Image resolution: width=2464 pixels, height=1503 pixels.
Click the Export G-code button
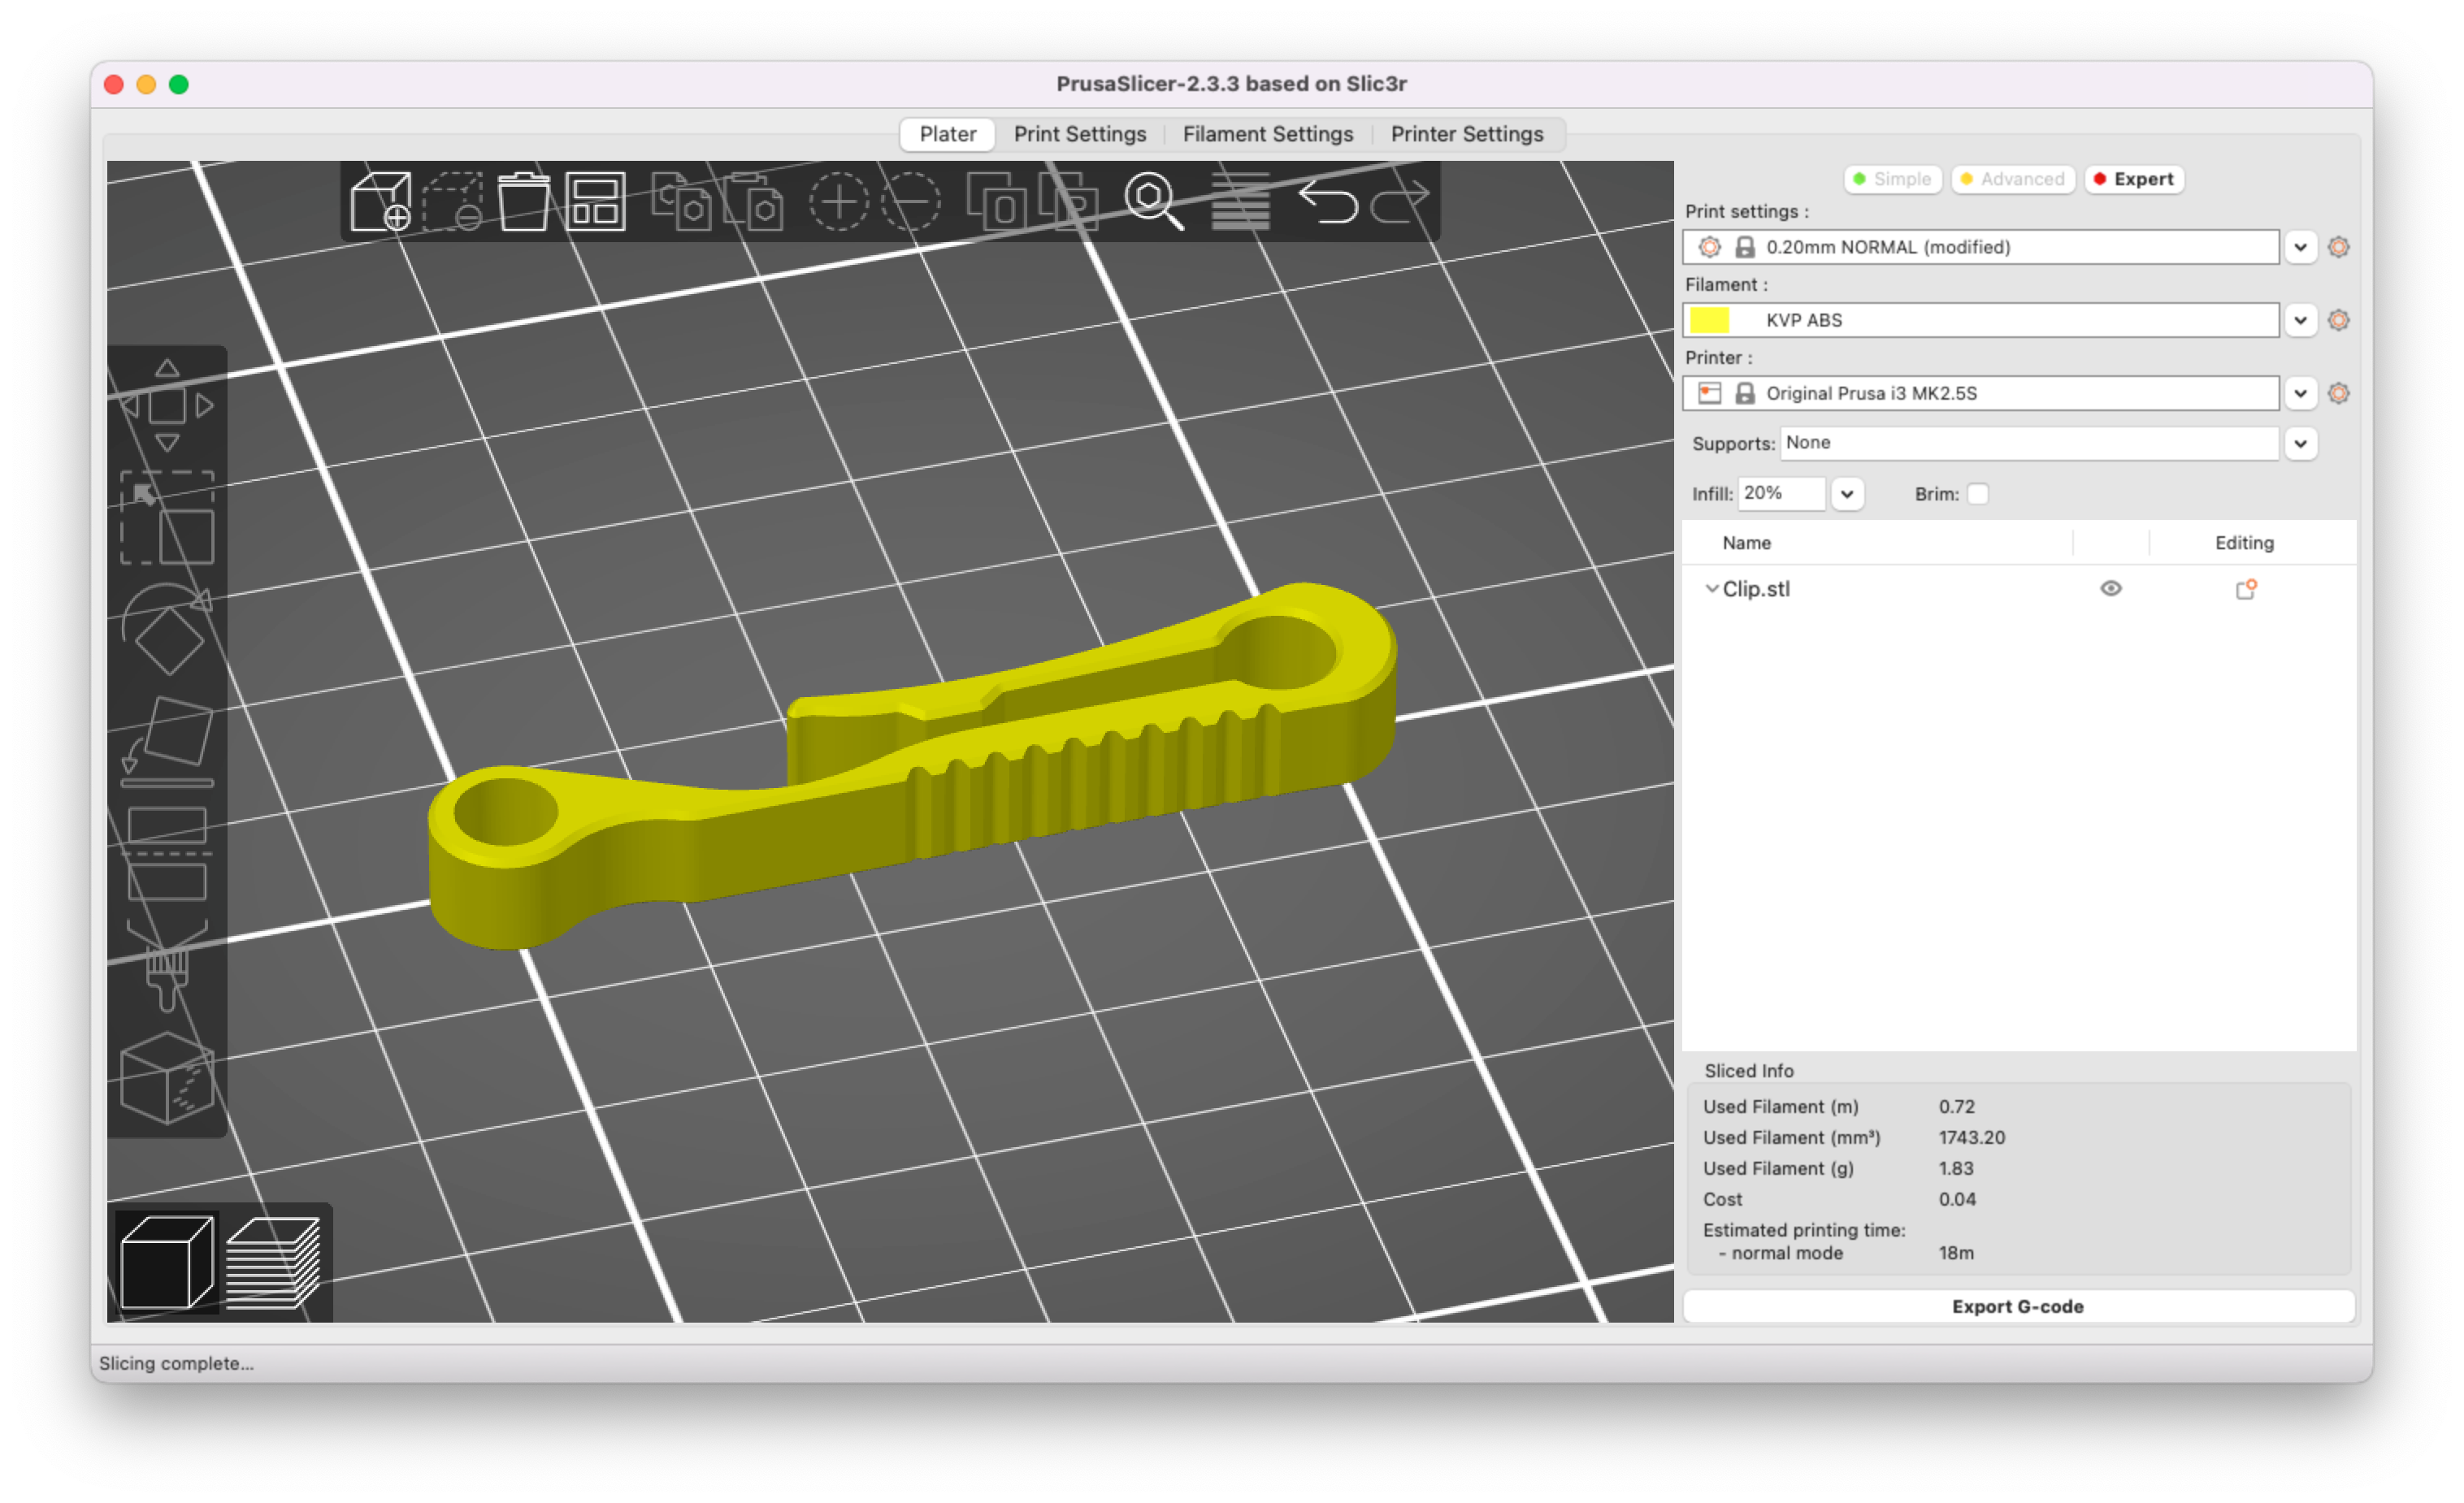(2018, 1306)
